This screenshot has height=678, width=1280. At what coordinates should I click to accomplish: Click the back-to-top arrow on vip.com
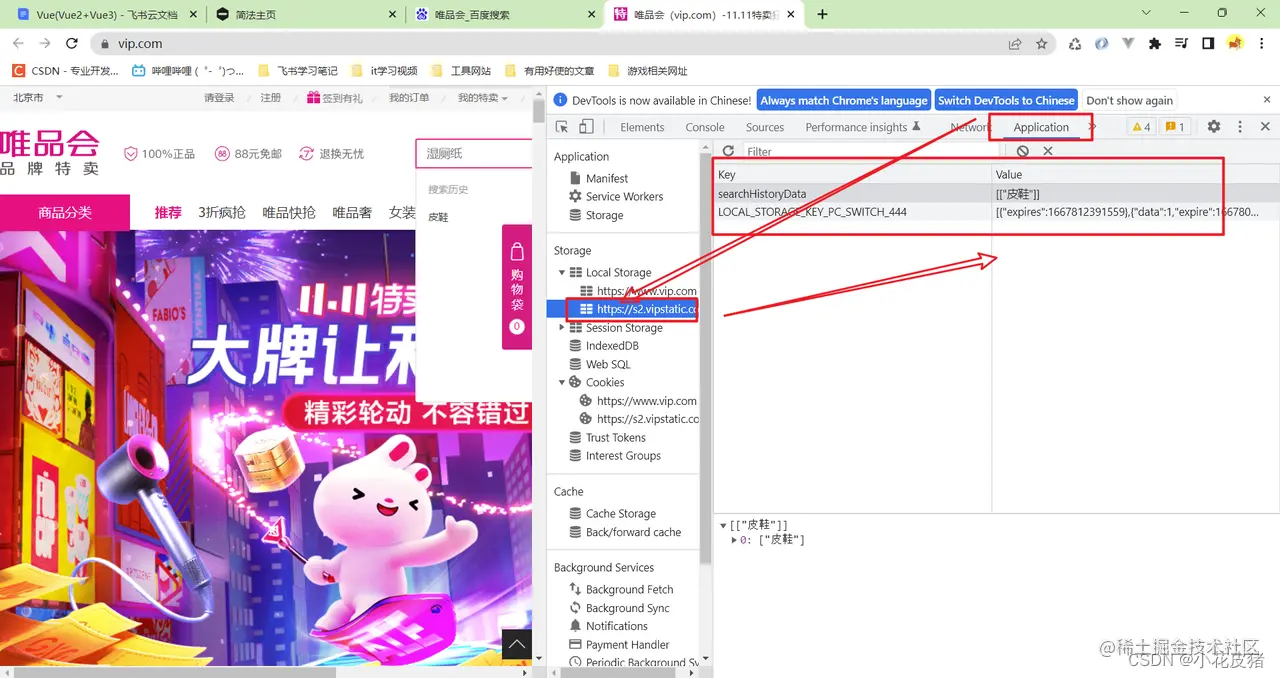517,645
